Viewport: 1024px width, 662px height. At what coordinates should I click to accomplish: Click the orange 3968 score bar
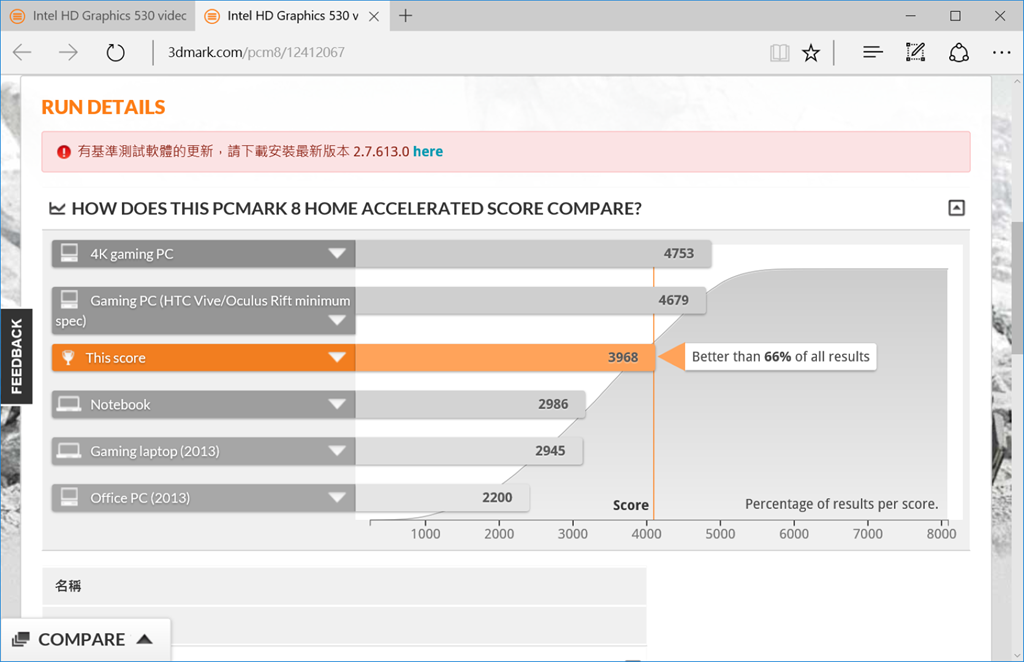click(505, 357)
